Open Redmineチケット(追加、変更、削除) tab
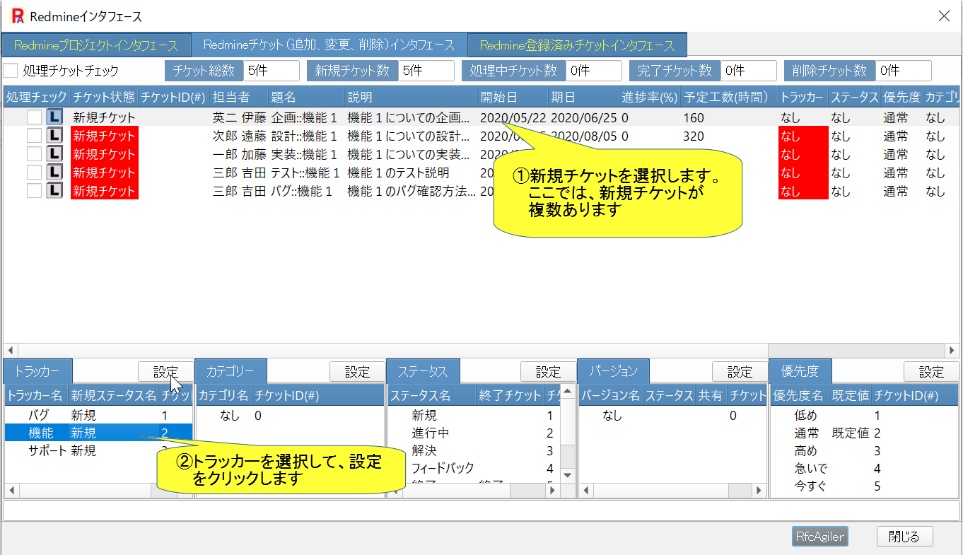The image size is (963, 555). tap(329, 45)
